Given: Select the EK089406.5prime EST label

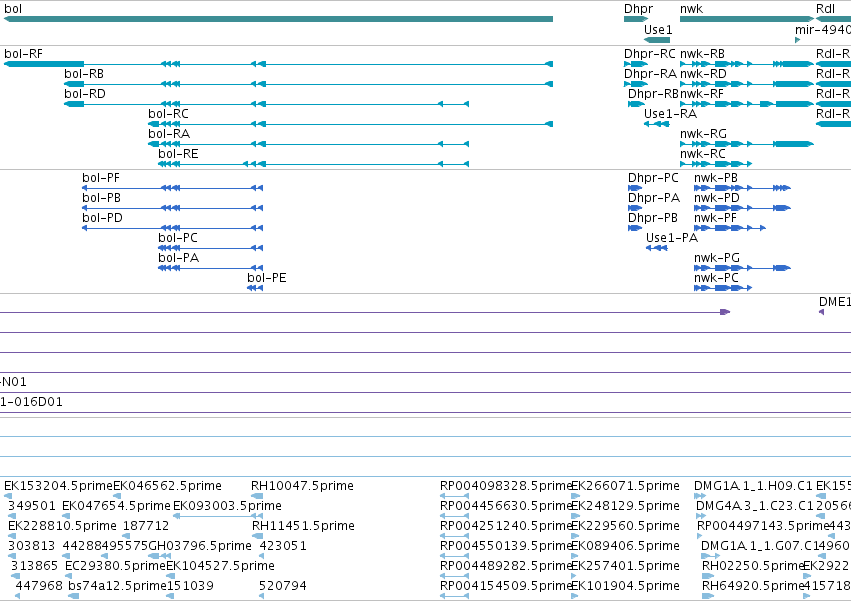Looking at the screenshot, I should point(625,546).
